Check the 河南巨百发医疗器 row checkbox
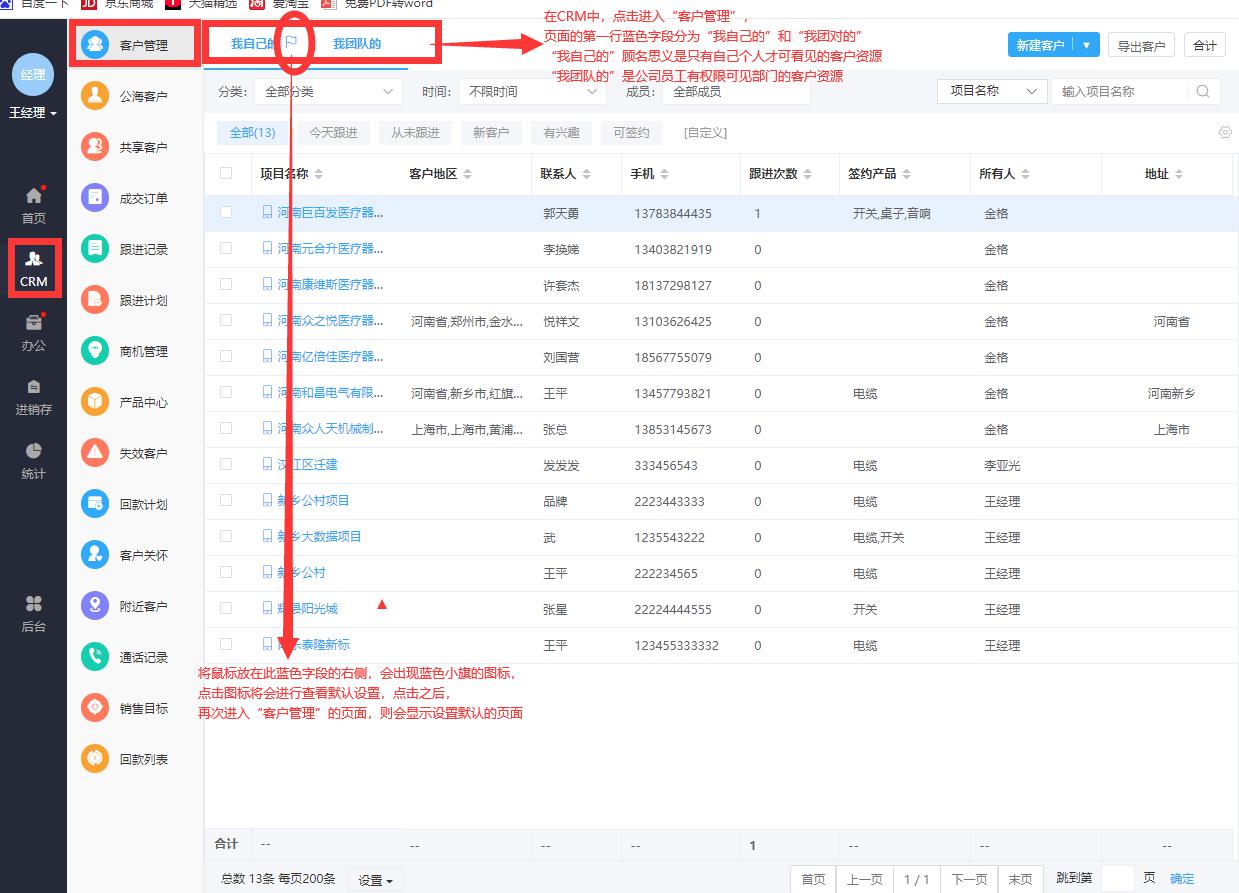The height and width of the screenshot is (893, 1239). pyautogui.click(x=226, y=212)
